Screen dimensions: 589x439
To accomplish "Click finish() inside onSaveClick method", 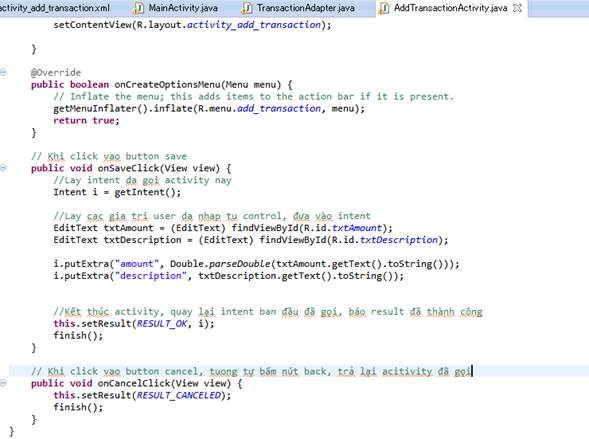I will coord(78,335).
